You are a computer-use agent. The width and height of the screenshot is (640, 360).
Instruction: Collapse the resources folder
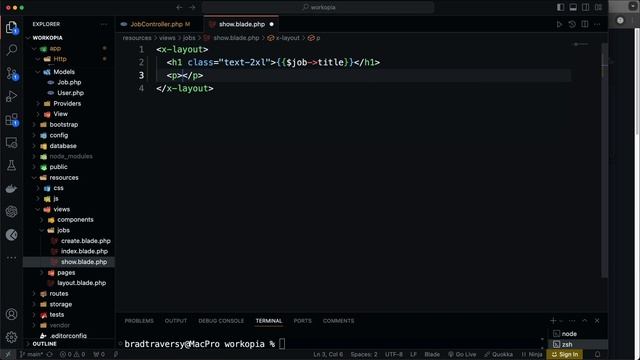point(34,178)
